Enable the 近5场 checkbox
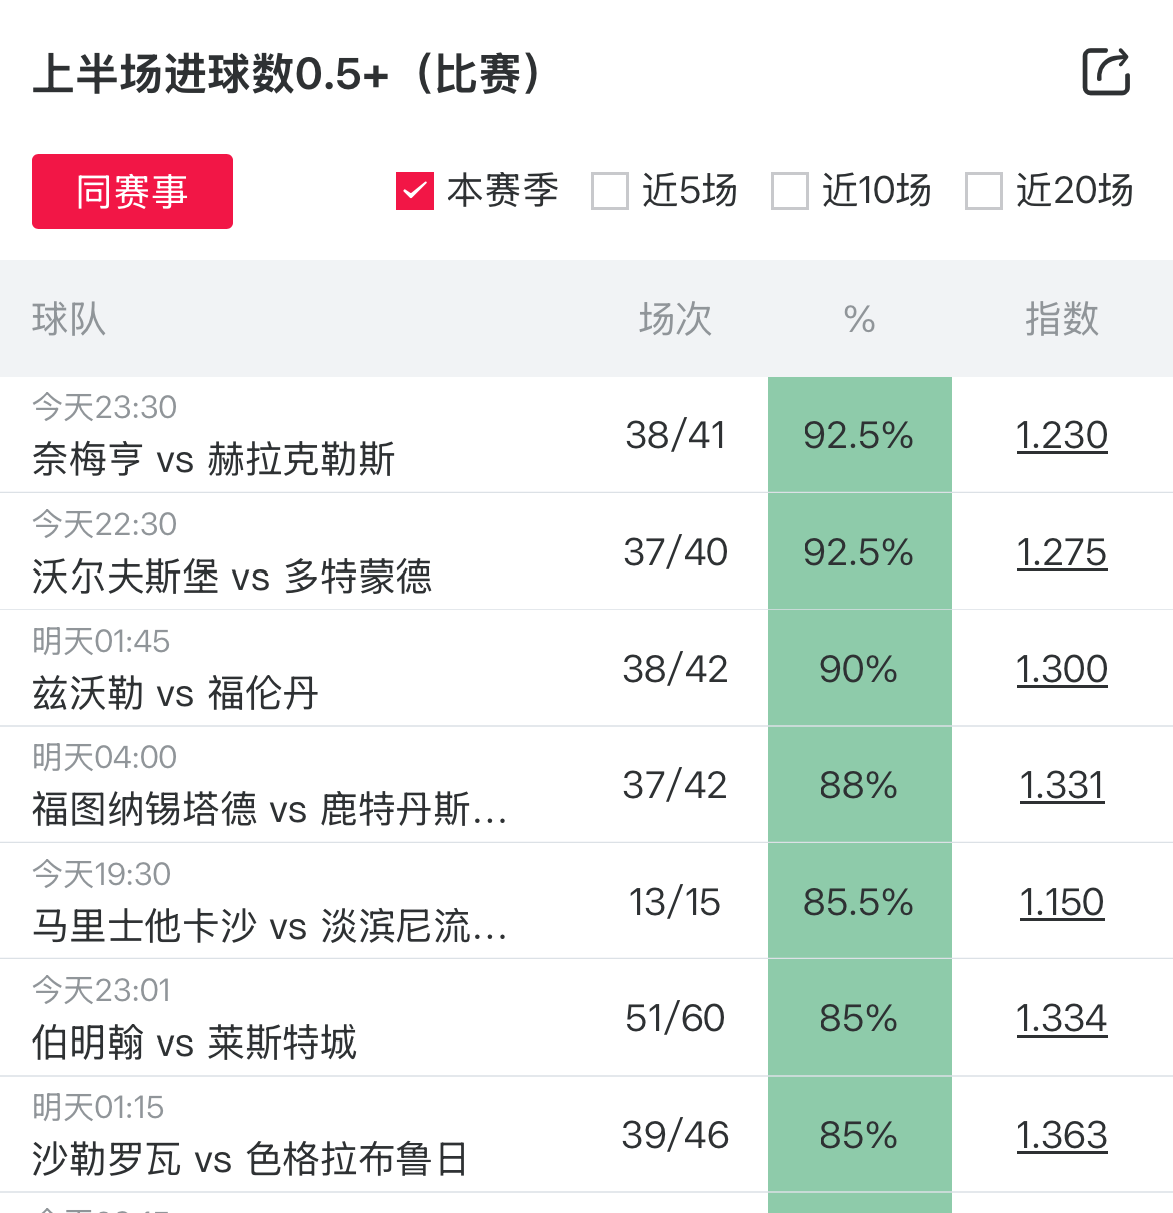1173x1213 pixels. (x=610, y=191)
